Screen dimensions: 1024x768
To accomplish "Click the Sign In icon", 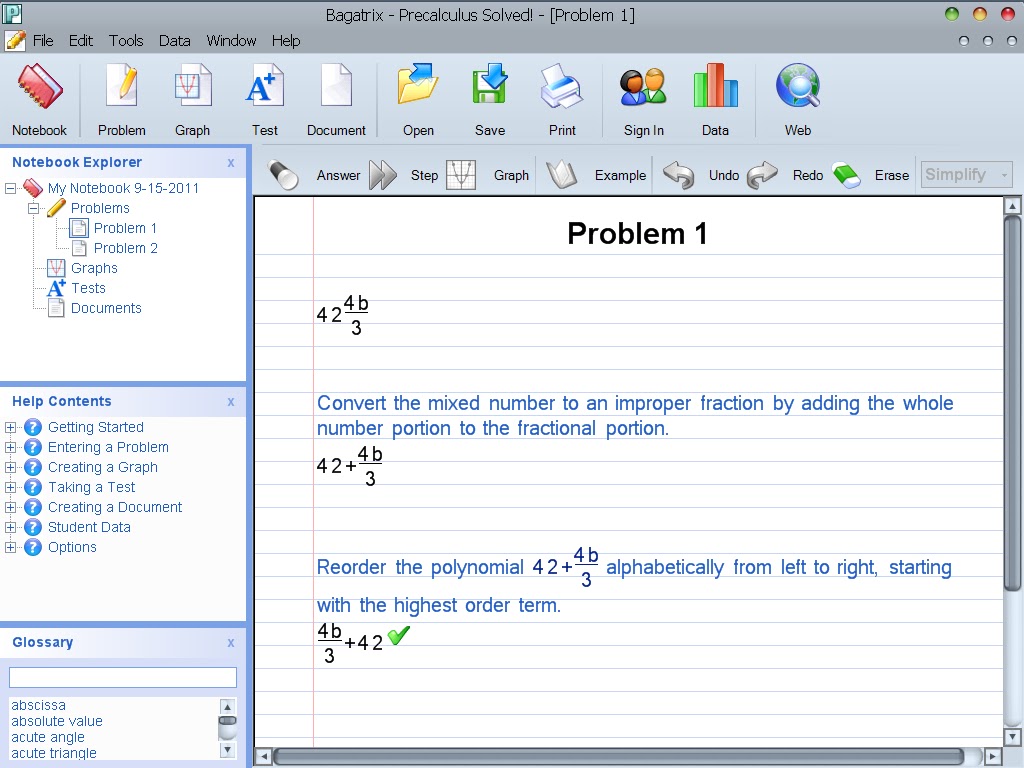I will pos(643,88).
